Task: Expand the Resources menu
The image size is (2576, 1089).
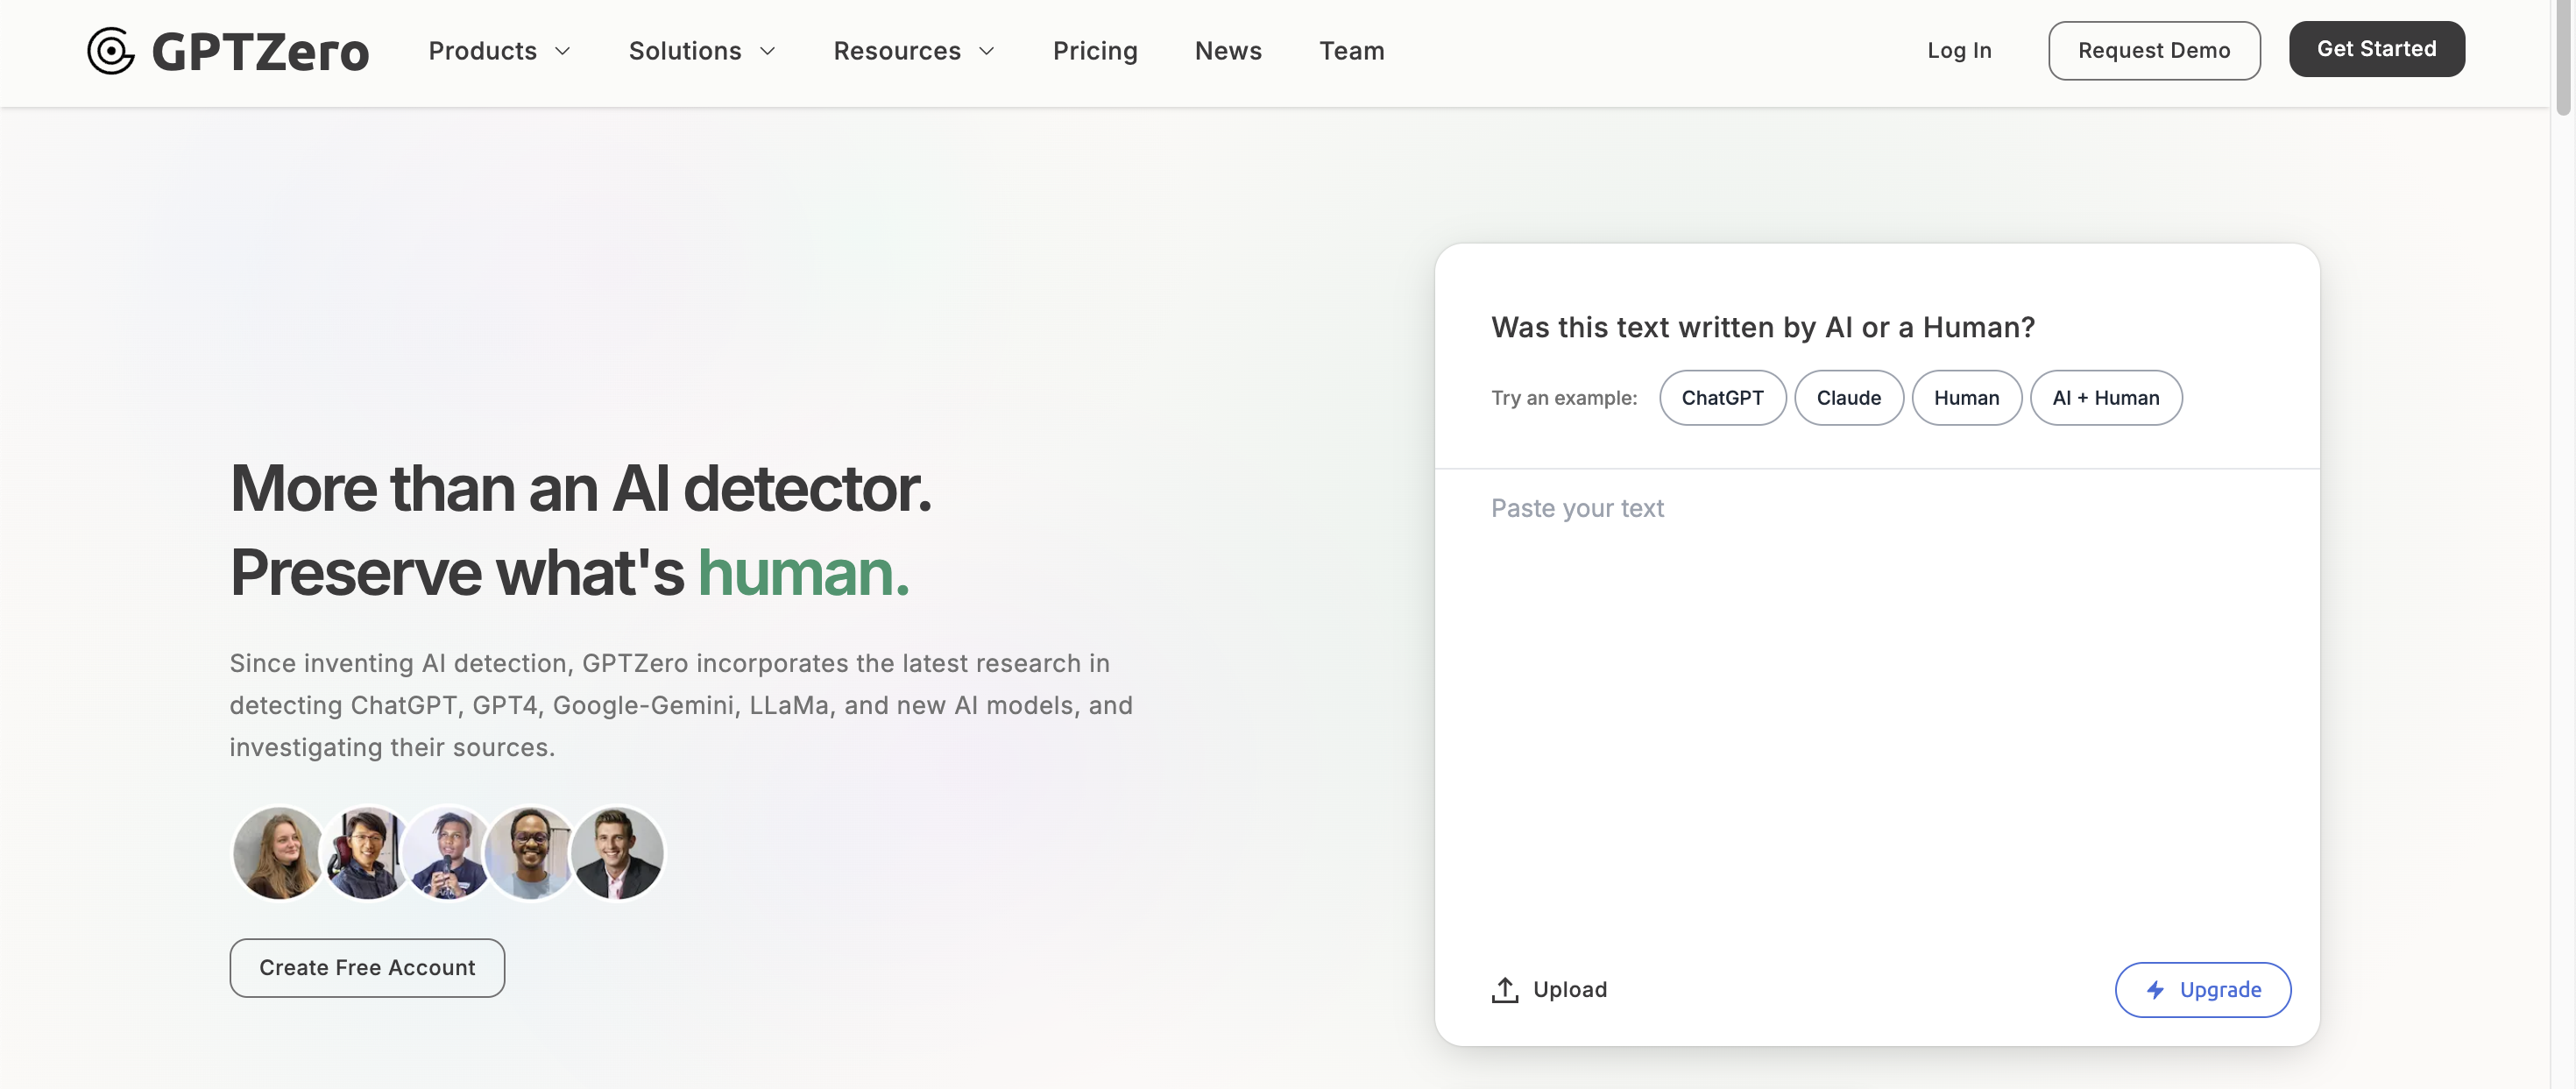Action: coord(913,51)
